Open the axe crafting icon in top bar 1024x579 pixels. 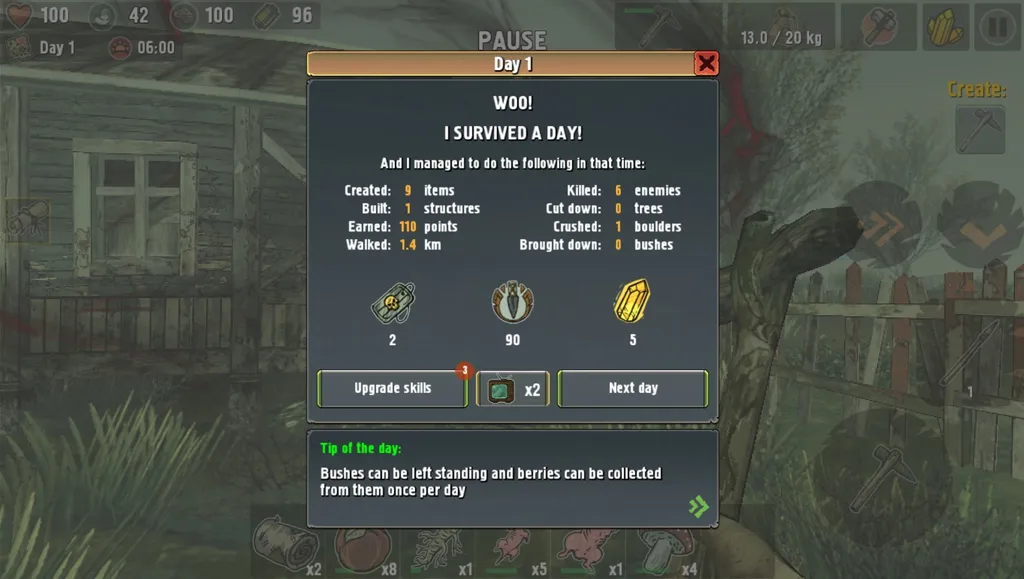(878, 27)
